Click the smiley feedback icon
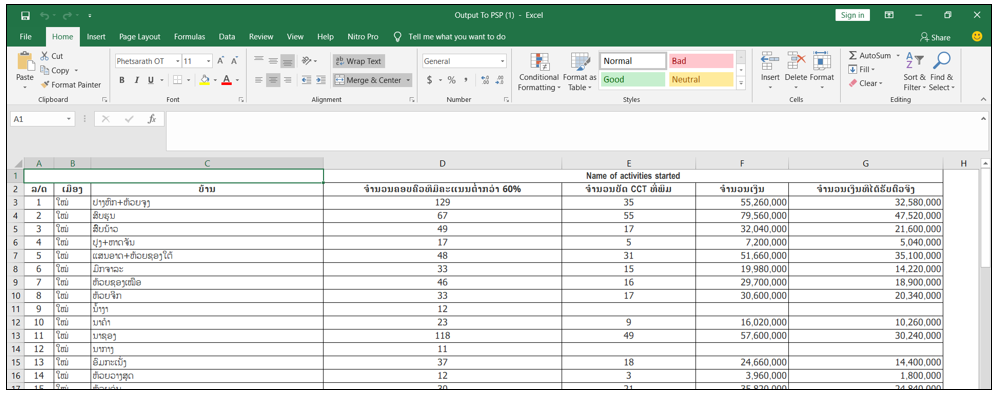This screenshot has height=395, width=994. [977, 37]
